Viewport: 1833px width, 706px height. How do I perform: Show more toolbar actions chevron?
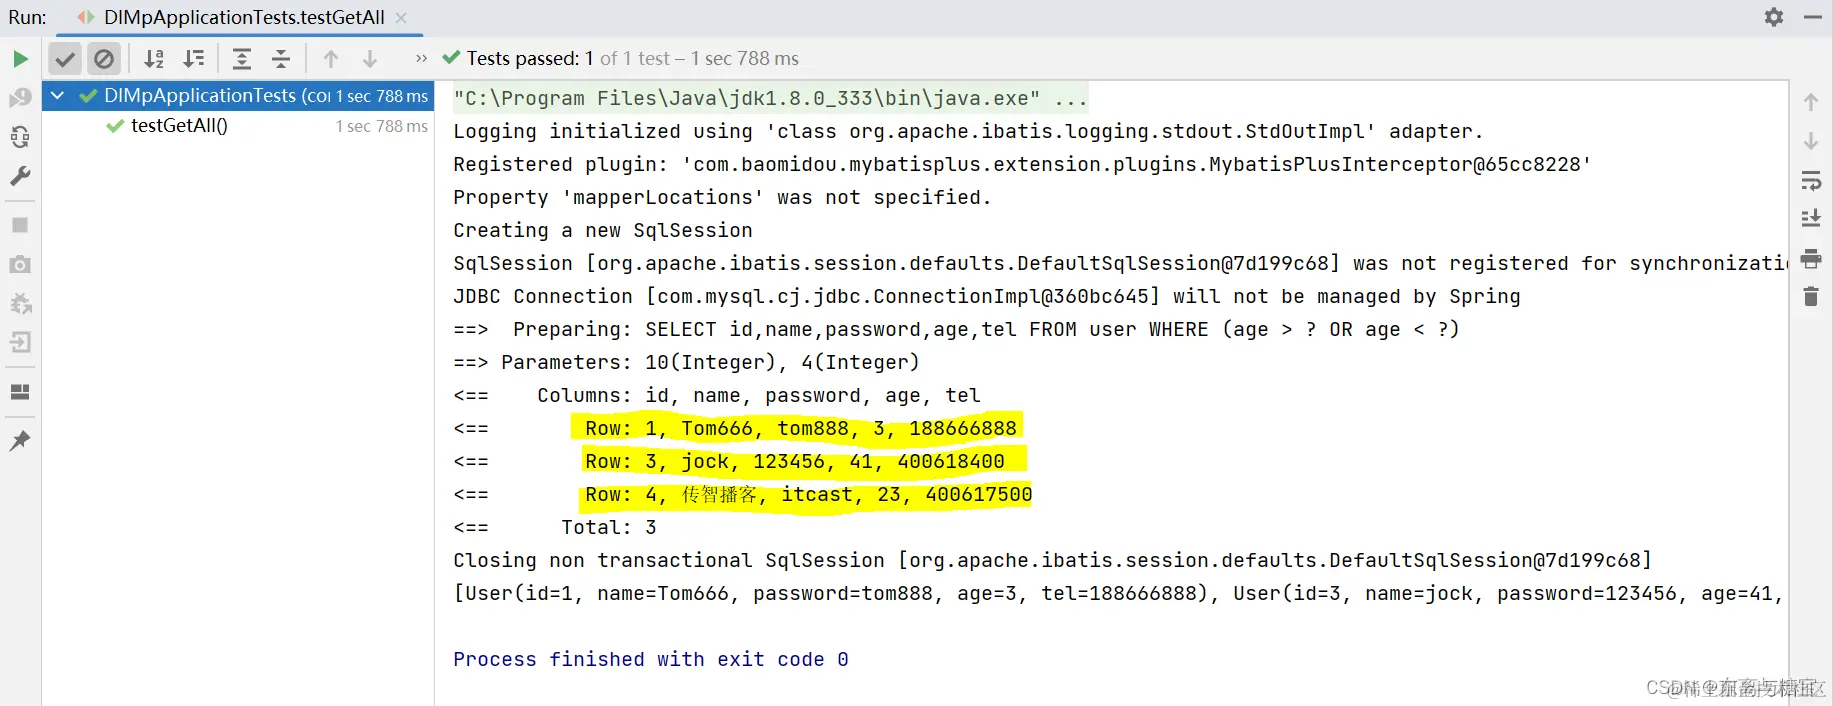(x=421, y=59)
